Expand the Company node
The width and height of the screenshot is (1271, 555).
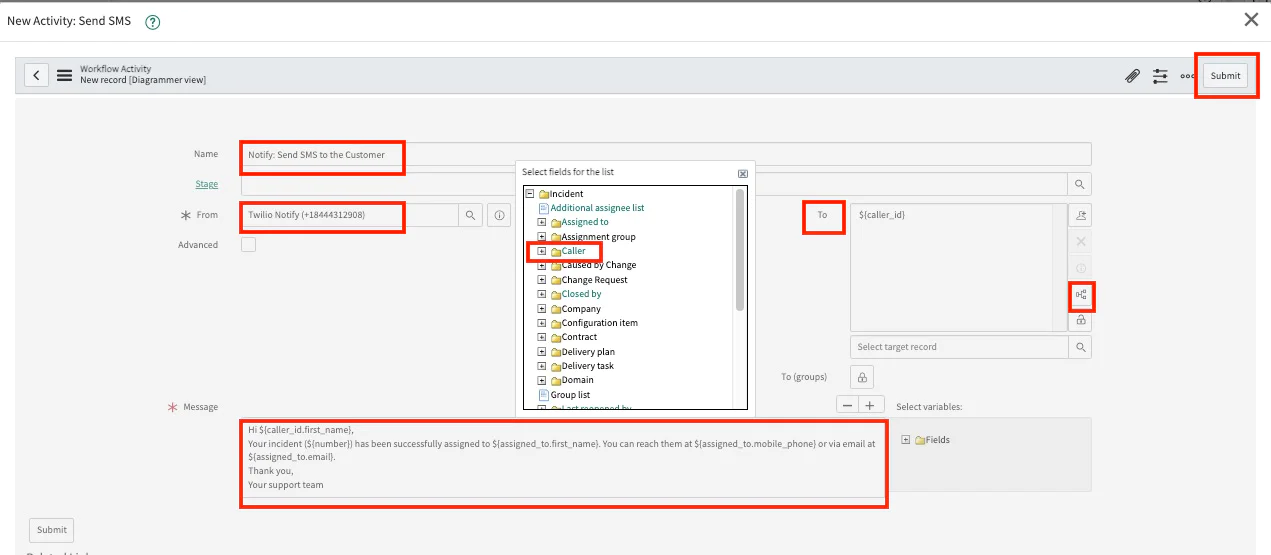(542, 309)
